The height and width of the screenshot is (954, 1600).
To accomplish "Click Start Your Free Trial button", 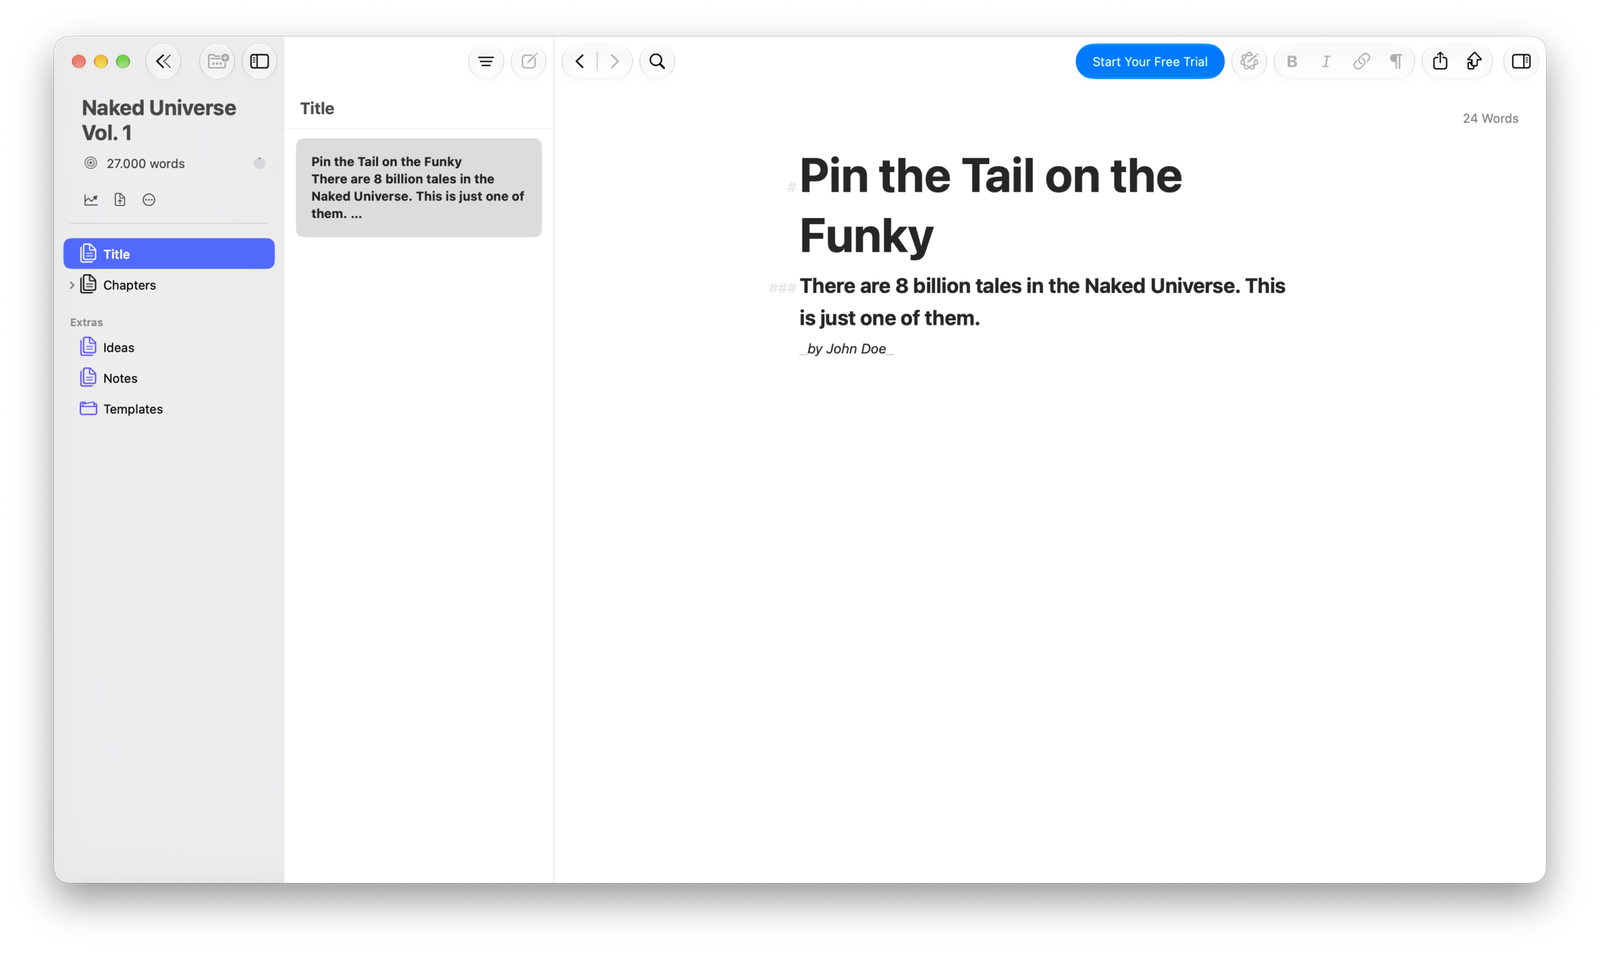I will coord(1150,61).
